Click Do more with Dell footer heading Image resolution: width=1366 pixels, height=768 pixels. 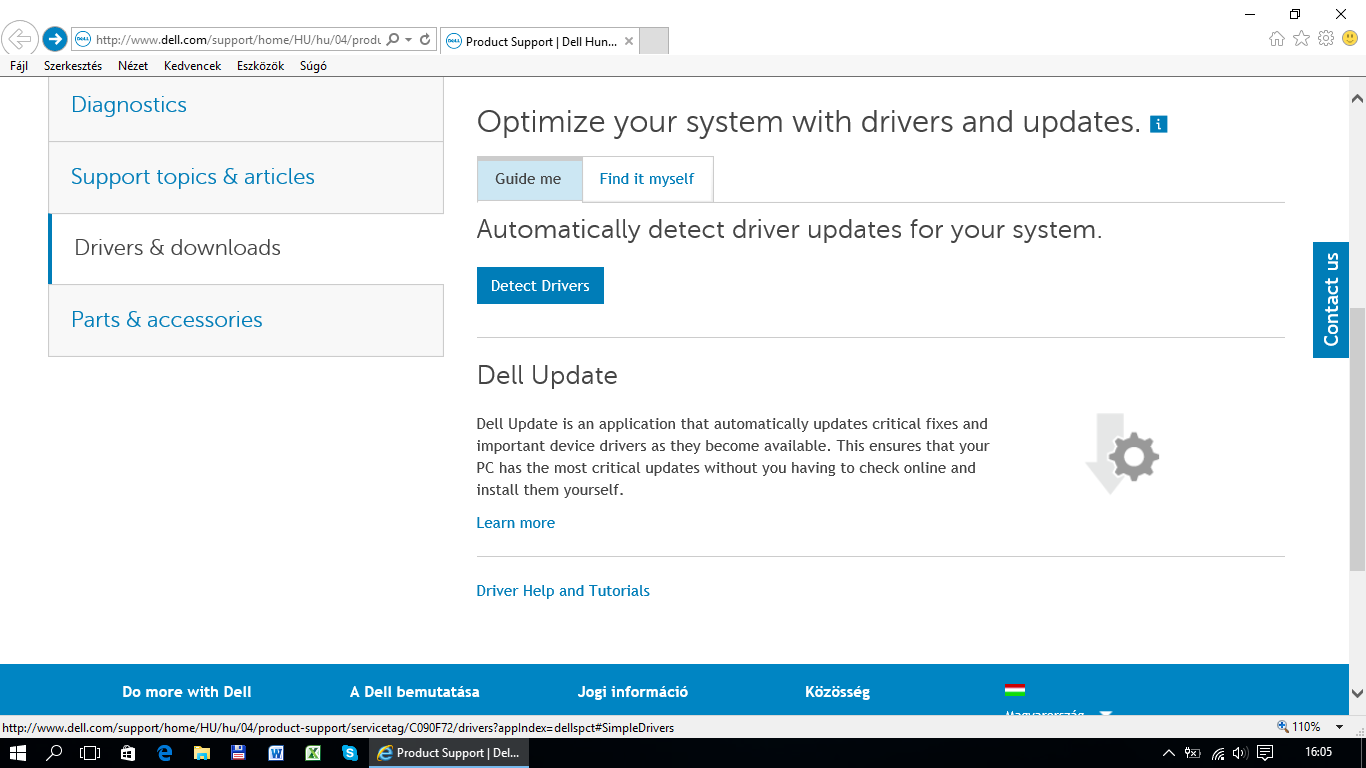click(x=187, y=692)
